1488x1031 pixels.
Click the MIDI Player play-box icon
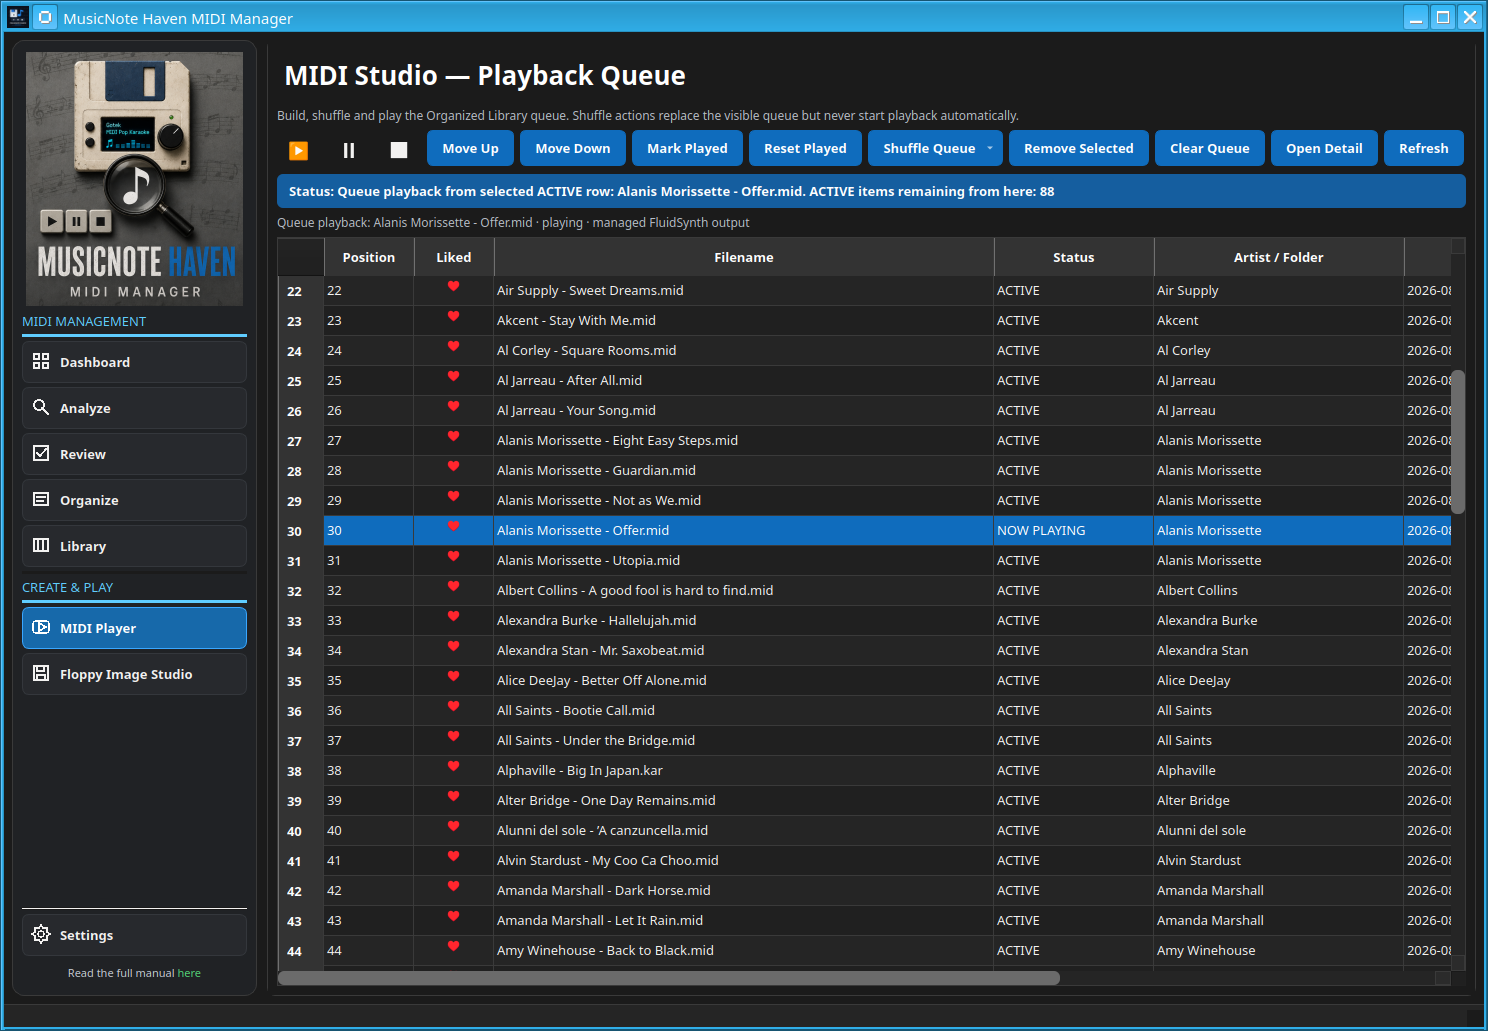click(x=41, y=627)
